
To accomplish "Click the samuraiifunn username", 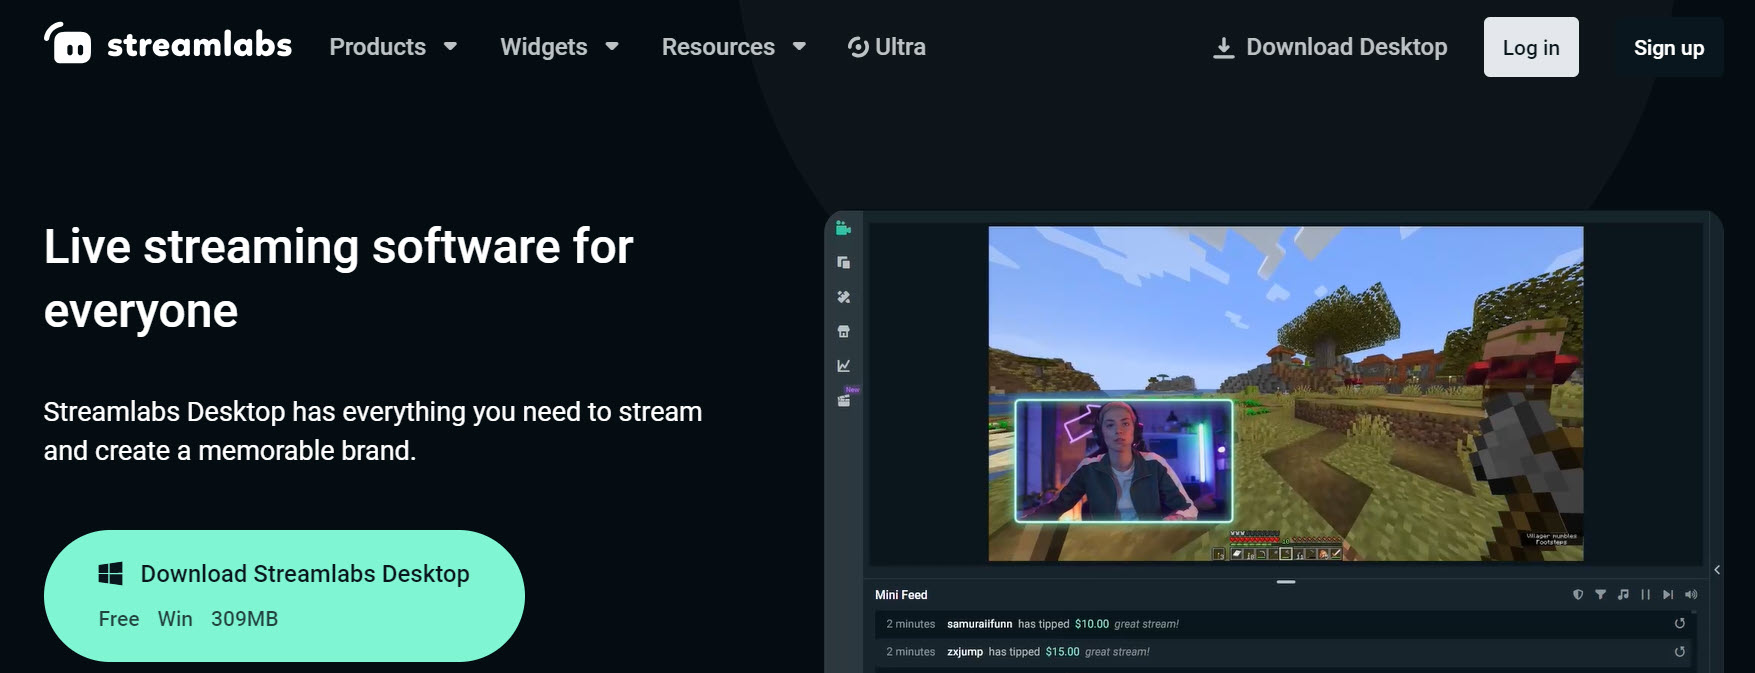I will (980, 624).
